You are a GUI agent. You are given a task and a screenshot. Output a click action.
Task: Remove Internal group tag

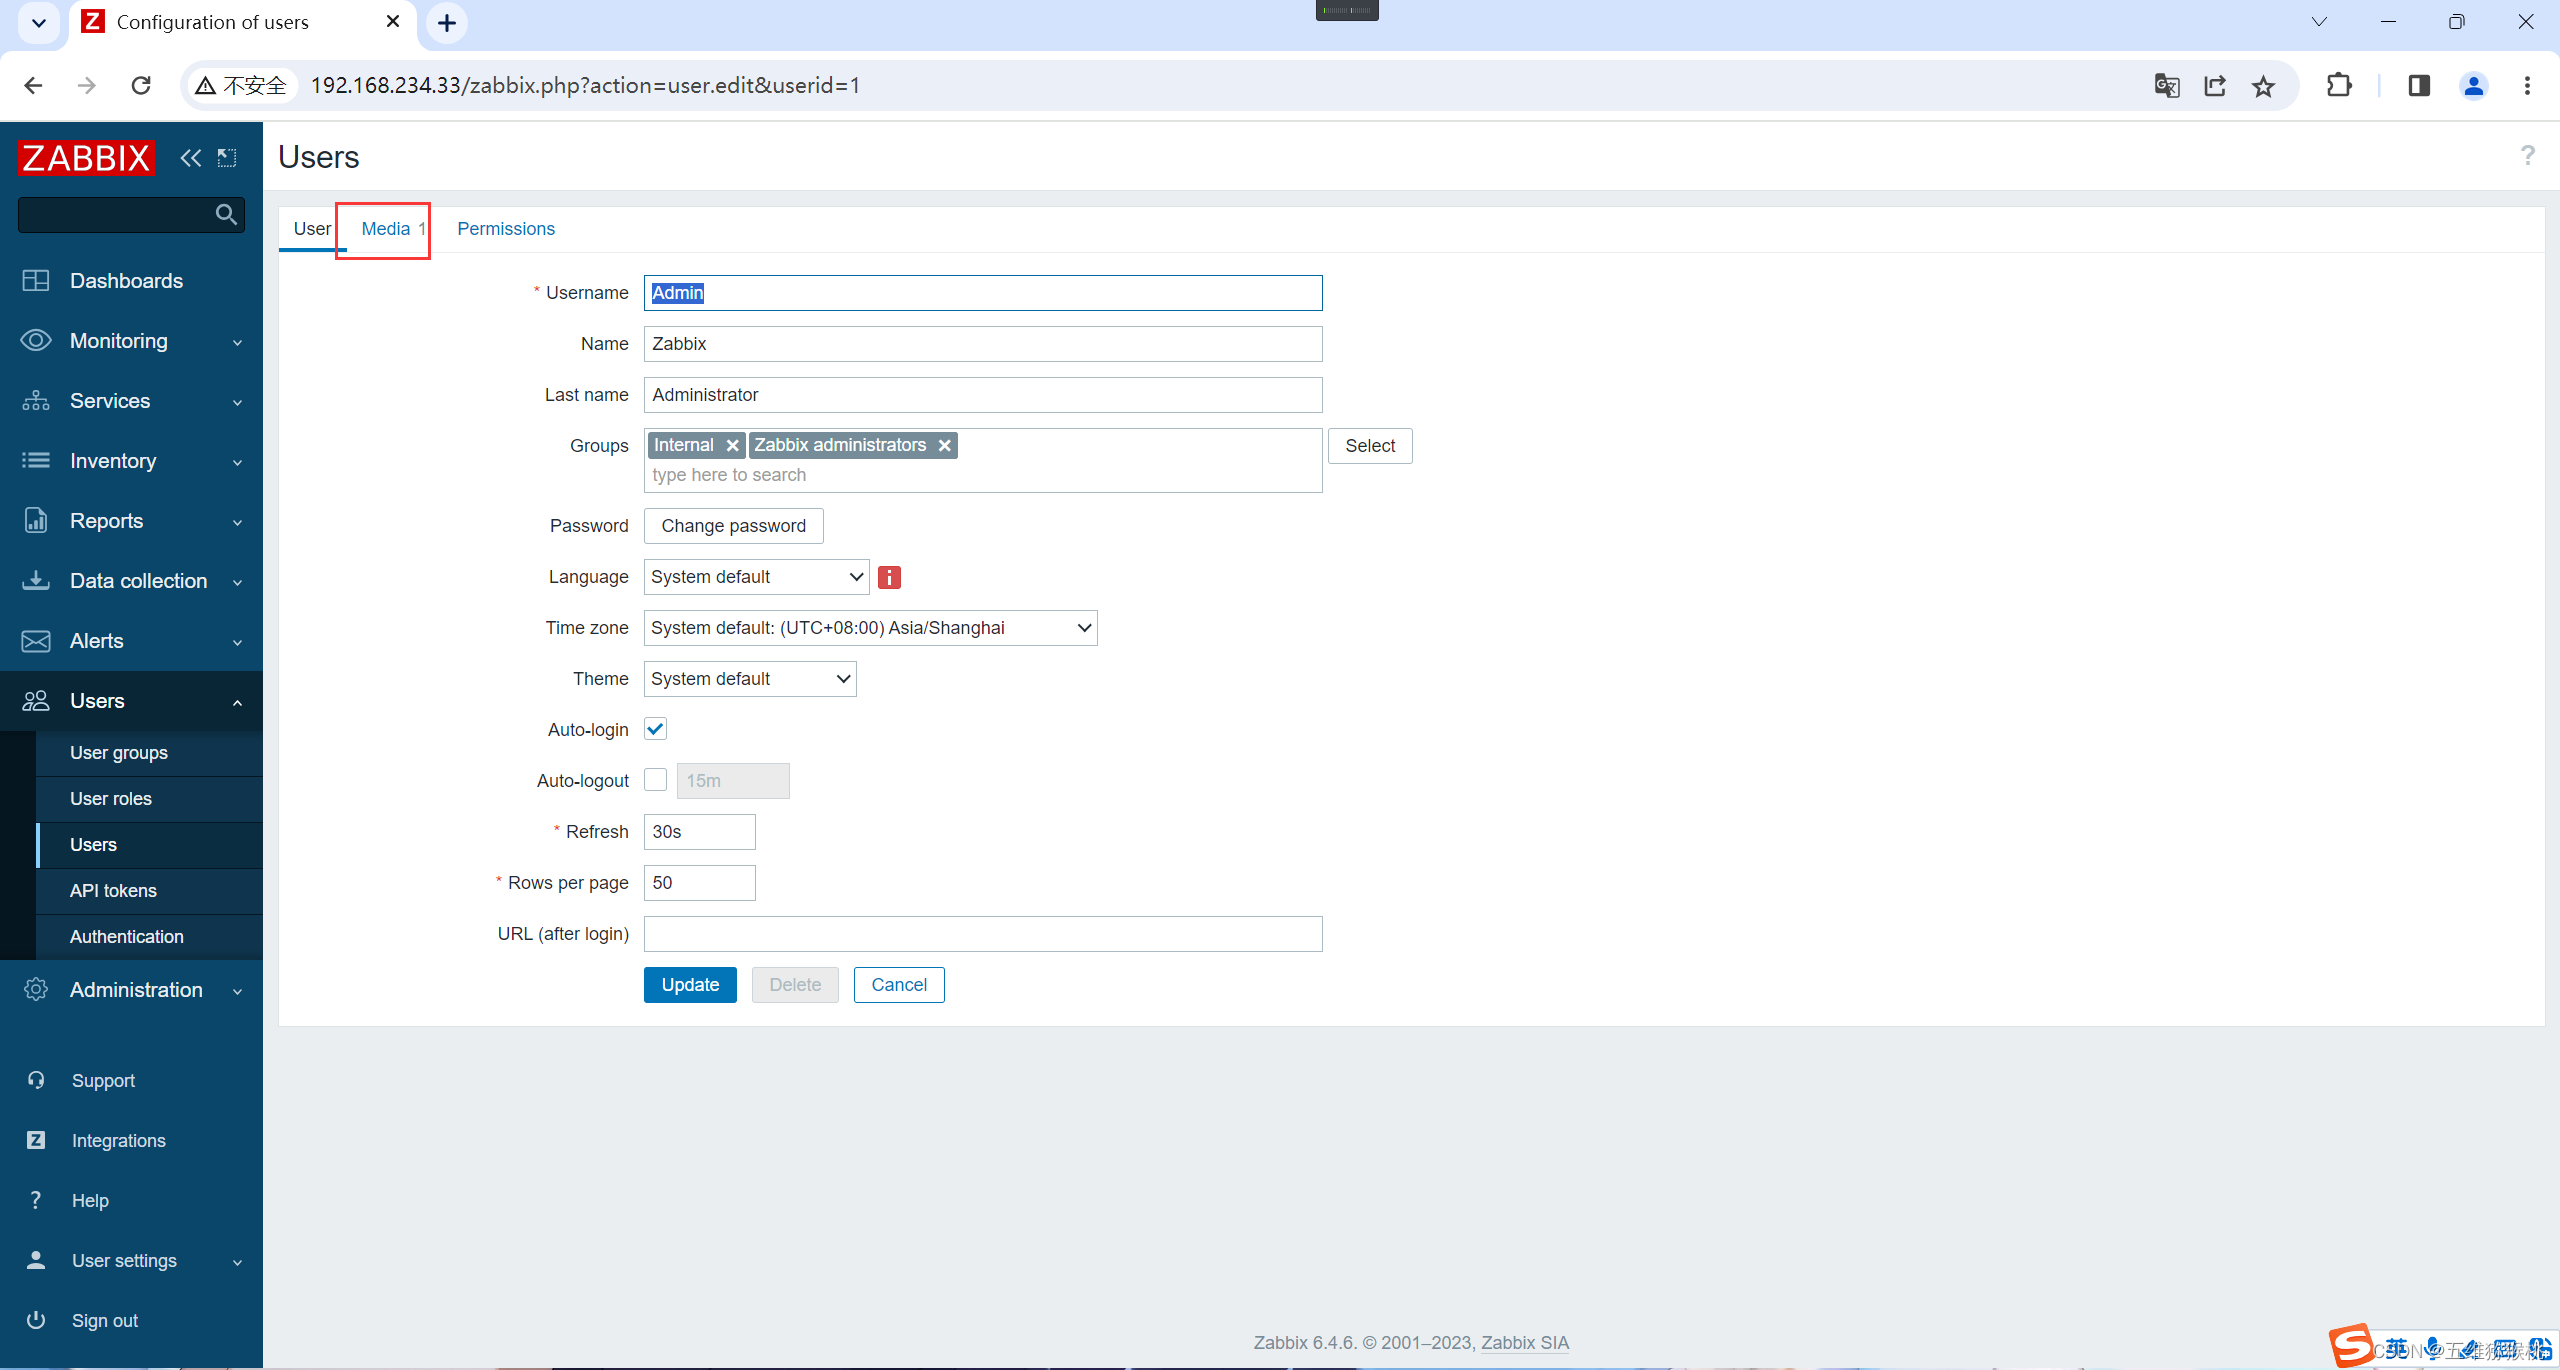(731, 444)
